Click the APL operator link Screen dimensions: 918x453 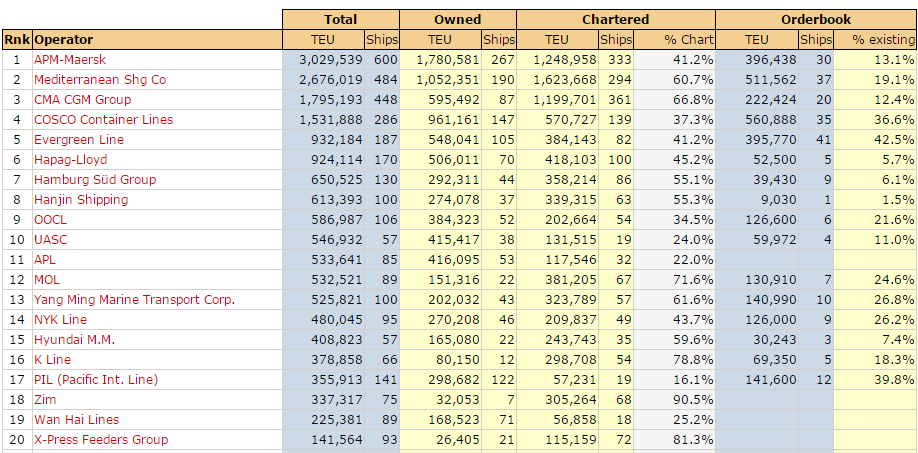click(x=45, y=260)
